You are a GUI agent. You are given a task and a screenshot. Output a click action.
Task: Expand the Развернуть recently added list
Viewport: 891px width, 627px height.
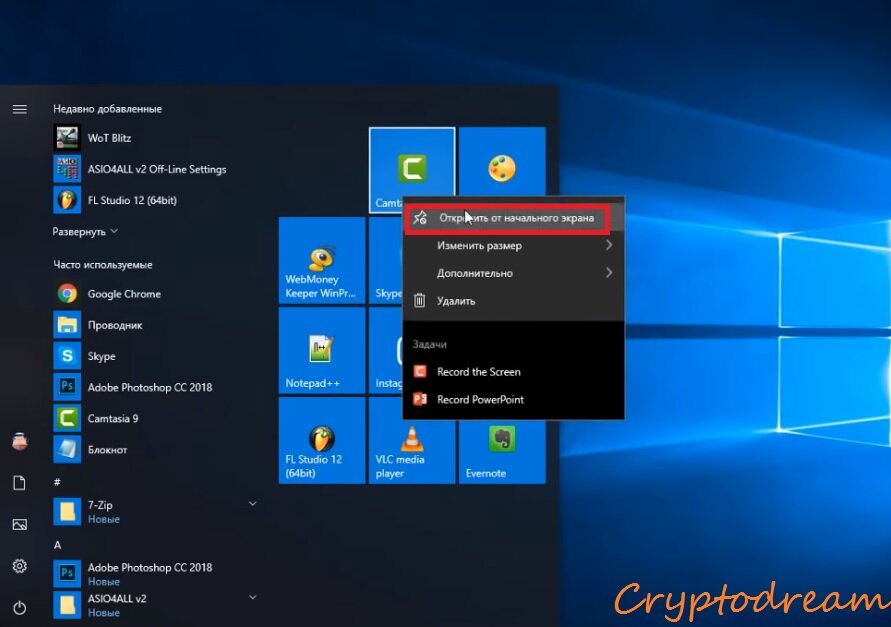85,231
